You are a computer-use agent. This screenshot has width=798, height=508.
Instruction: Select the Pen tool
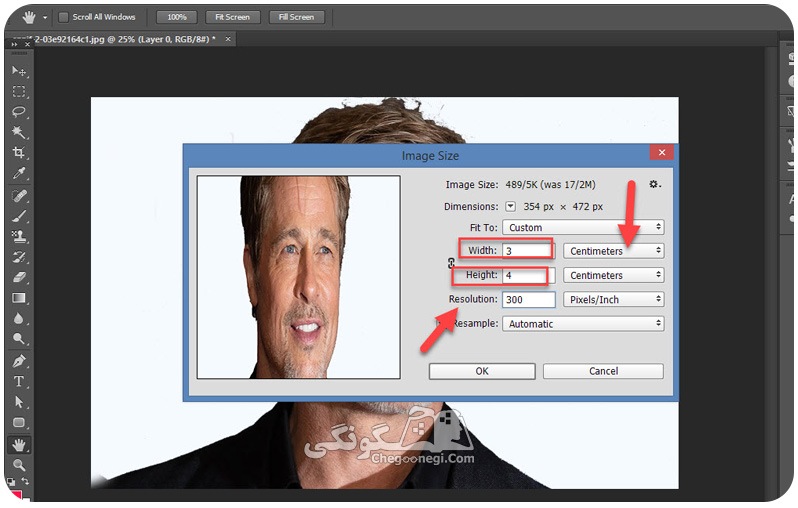[19, 361]
